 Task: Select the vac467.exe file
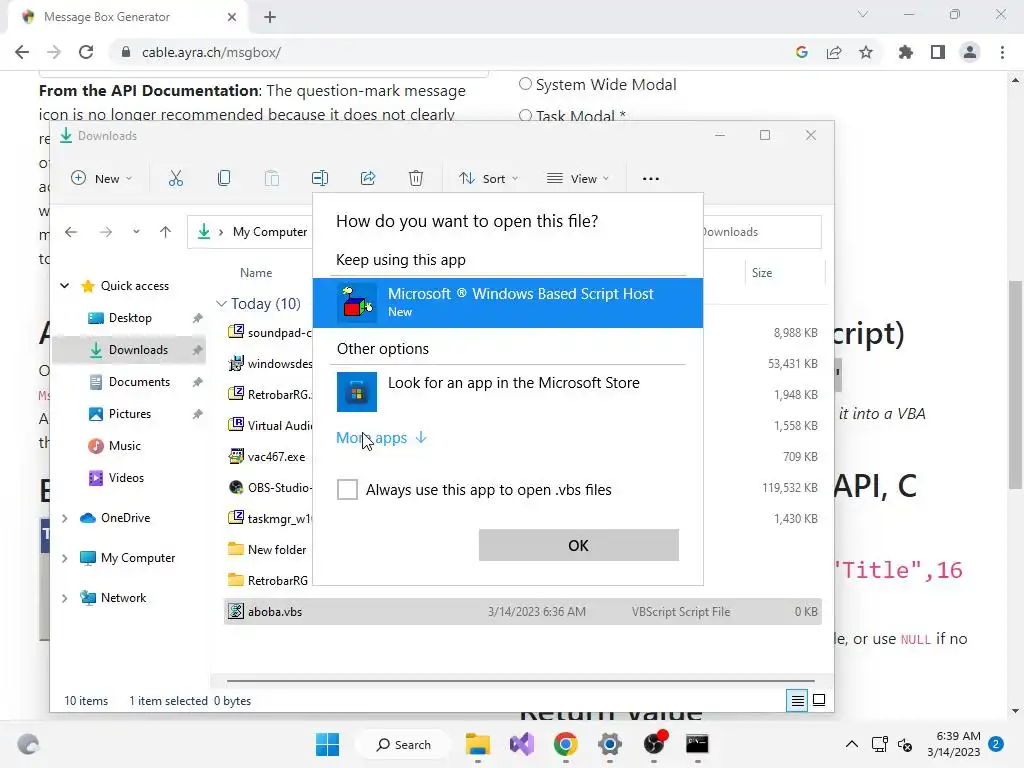[268, 456]
